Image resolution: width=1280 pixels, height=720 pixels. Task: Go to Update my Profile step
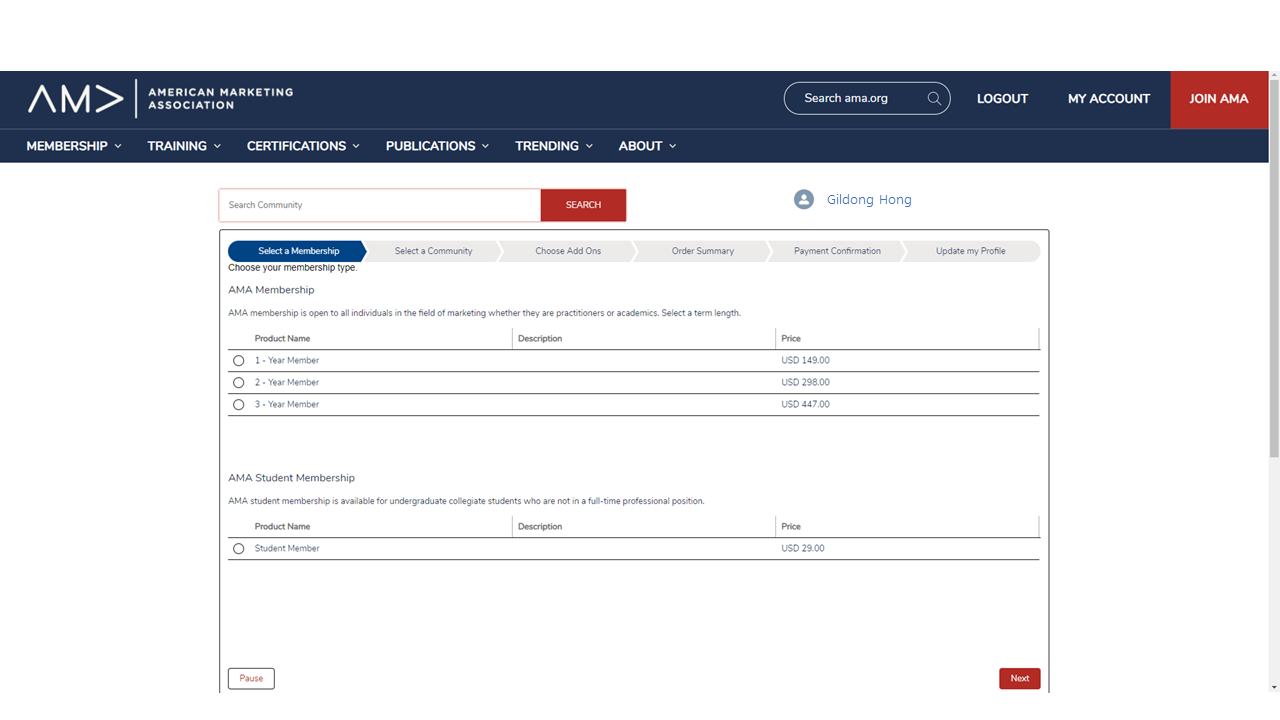pos(971,251)
